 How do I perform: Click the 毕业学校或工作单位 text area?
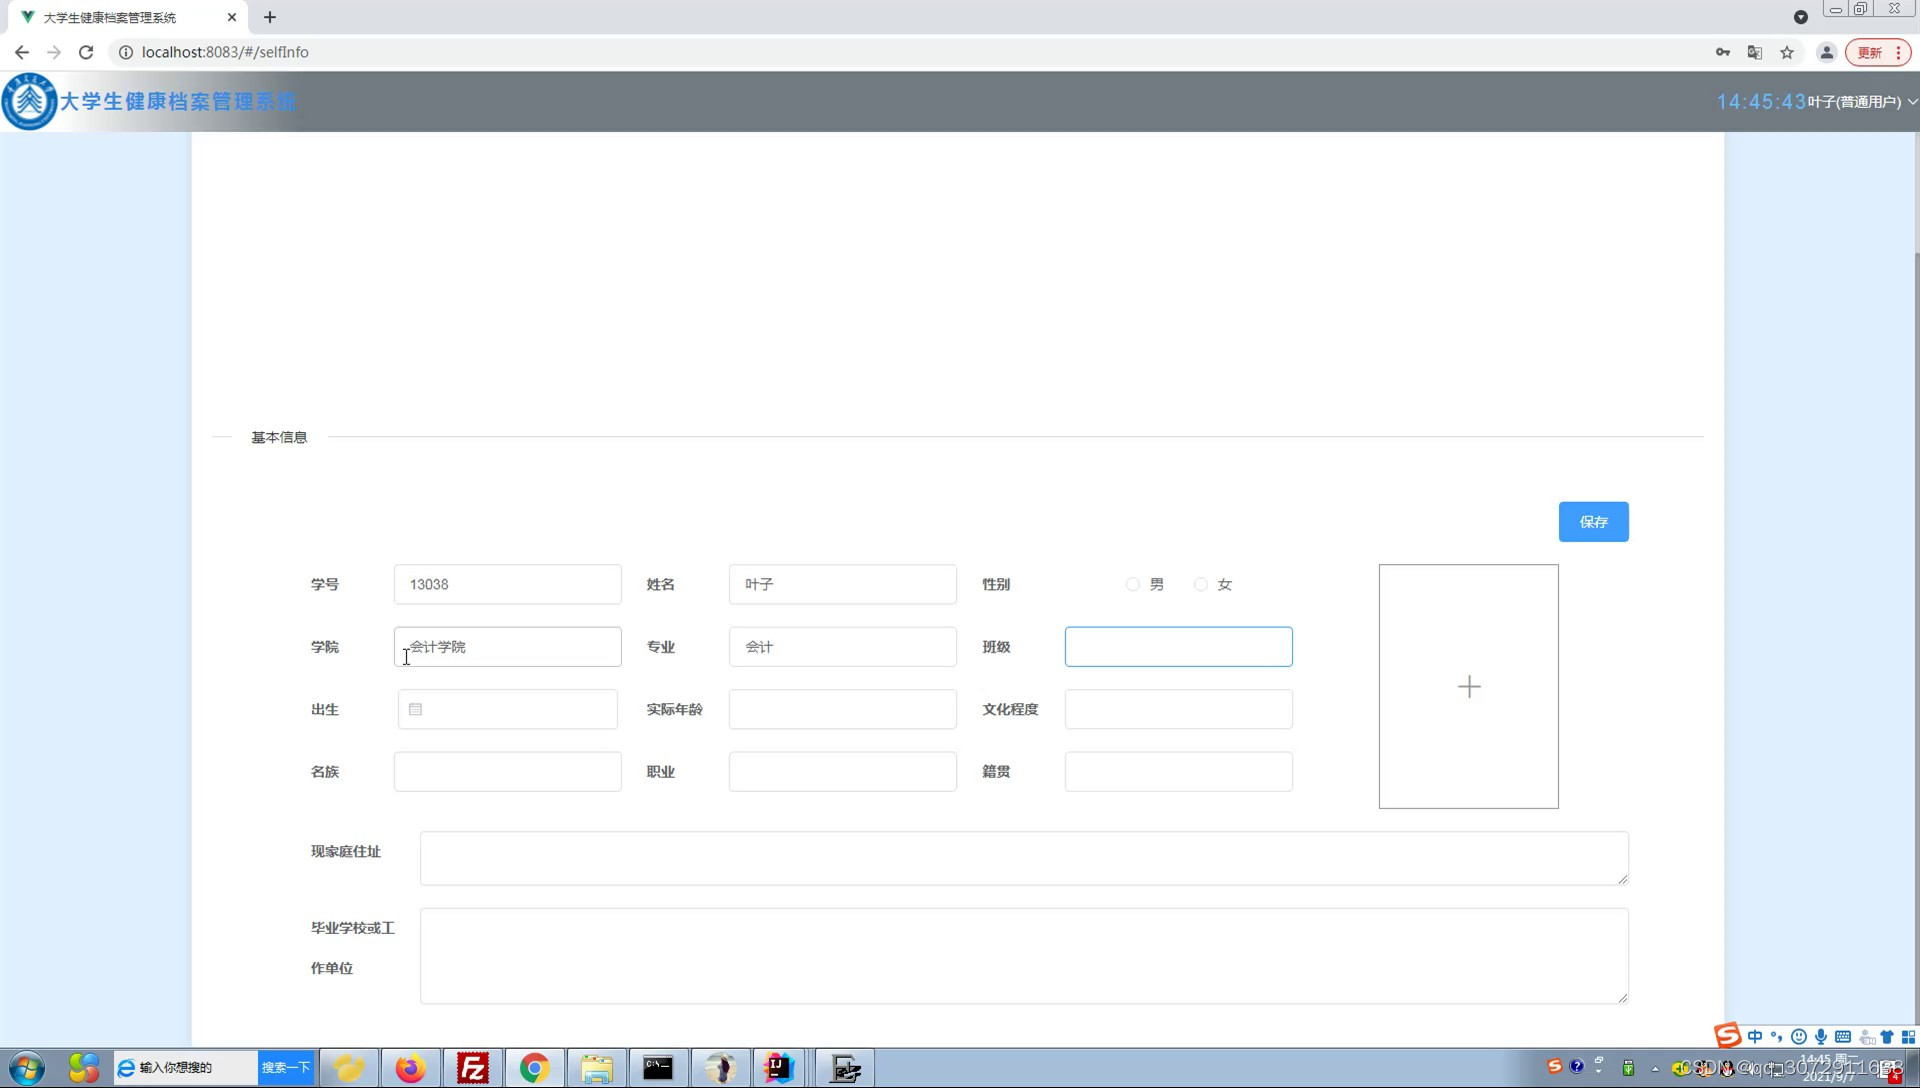1024,956
